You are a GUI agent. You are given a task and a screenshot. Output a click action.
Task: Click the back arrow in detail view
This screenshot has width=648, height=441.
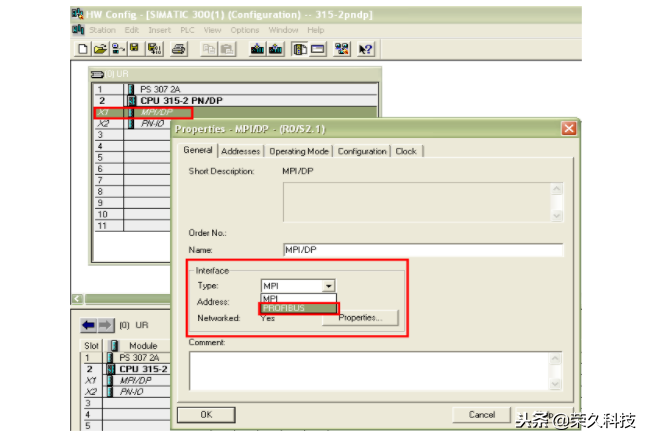pos(85,325)
